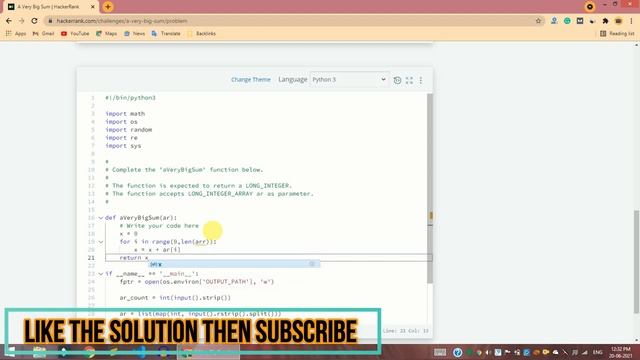Open the Python 3 language dropdown
This screenshot has height=360, width=640.
pos(349,80)
